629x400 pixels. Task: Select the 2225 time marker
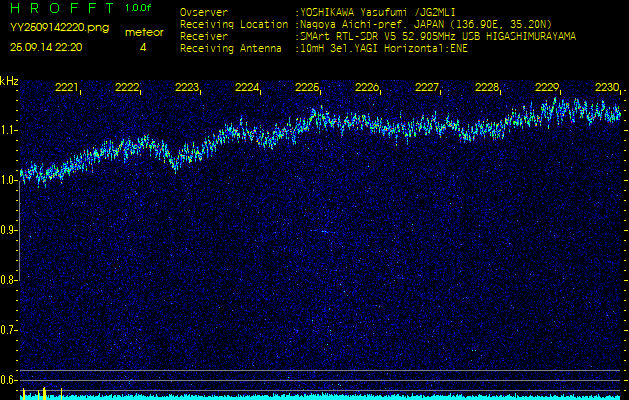click(307, 88)
